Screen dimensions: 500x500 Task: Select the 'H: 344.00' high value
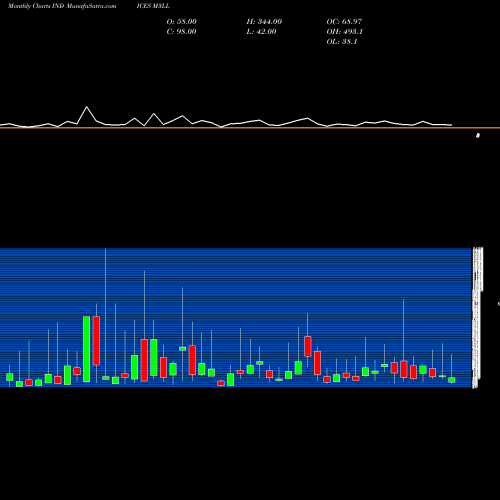tap(264, 22)
